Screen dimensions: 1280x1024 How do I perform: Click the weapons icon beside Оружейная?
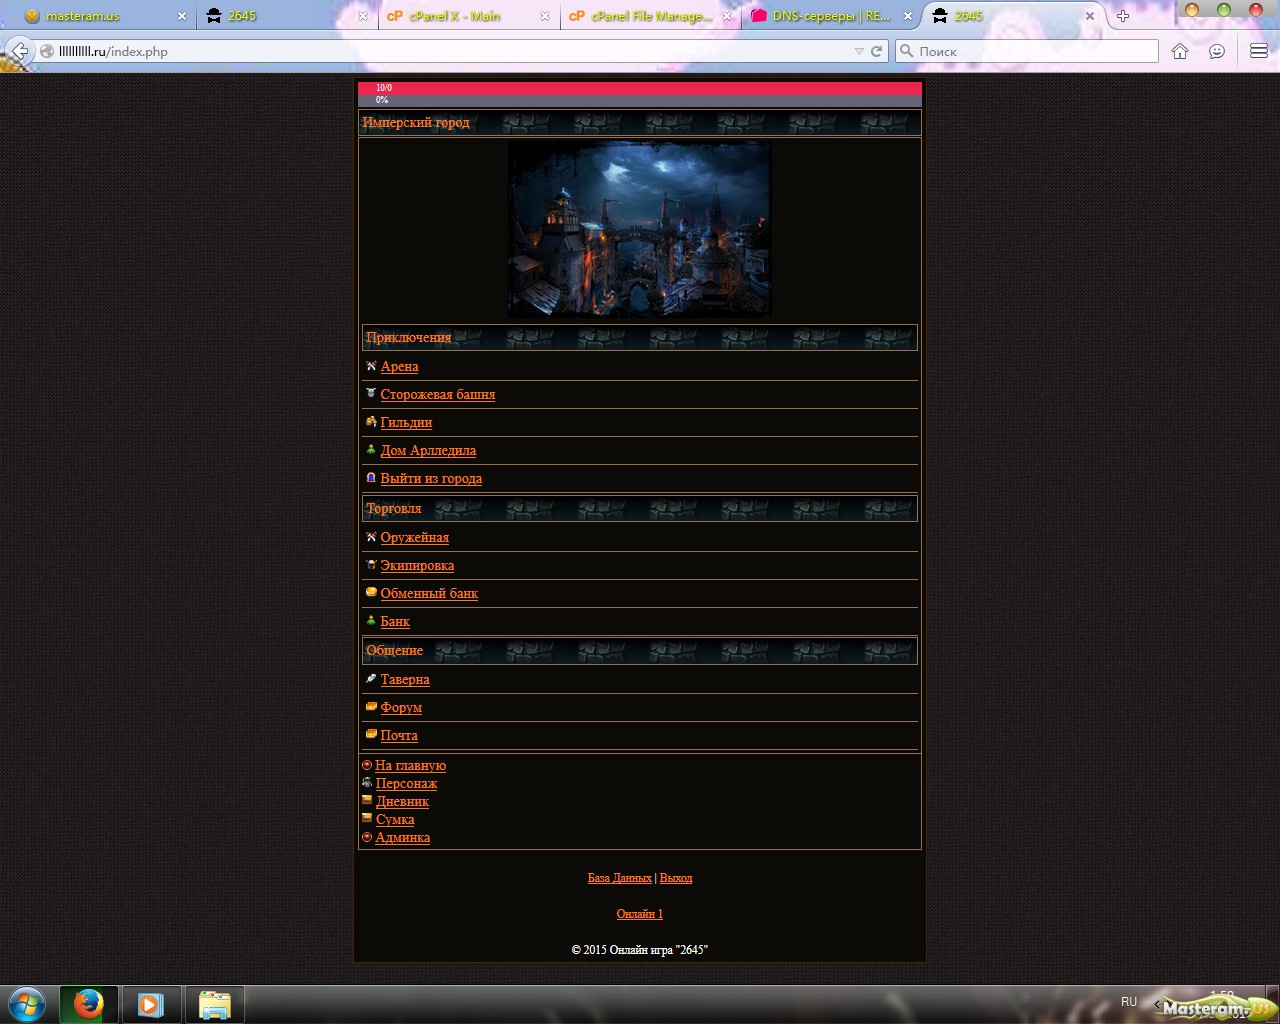click(x=371, y=537)
